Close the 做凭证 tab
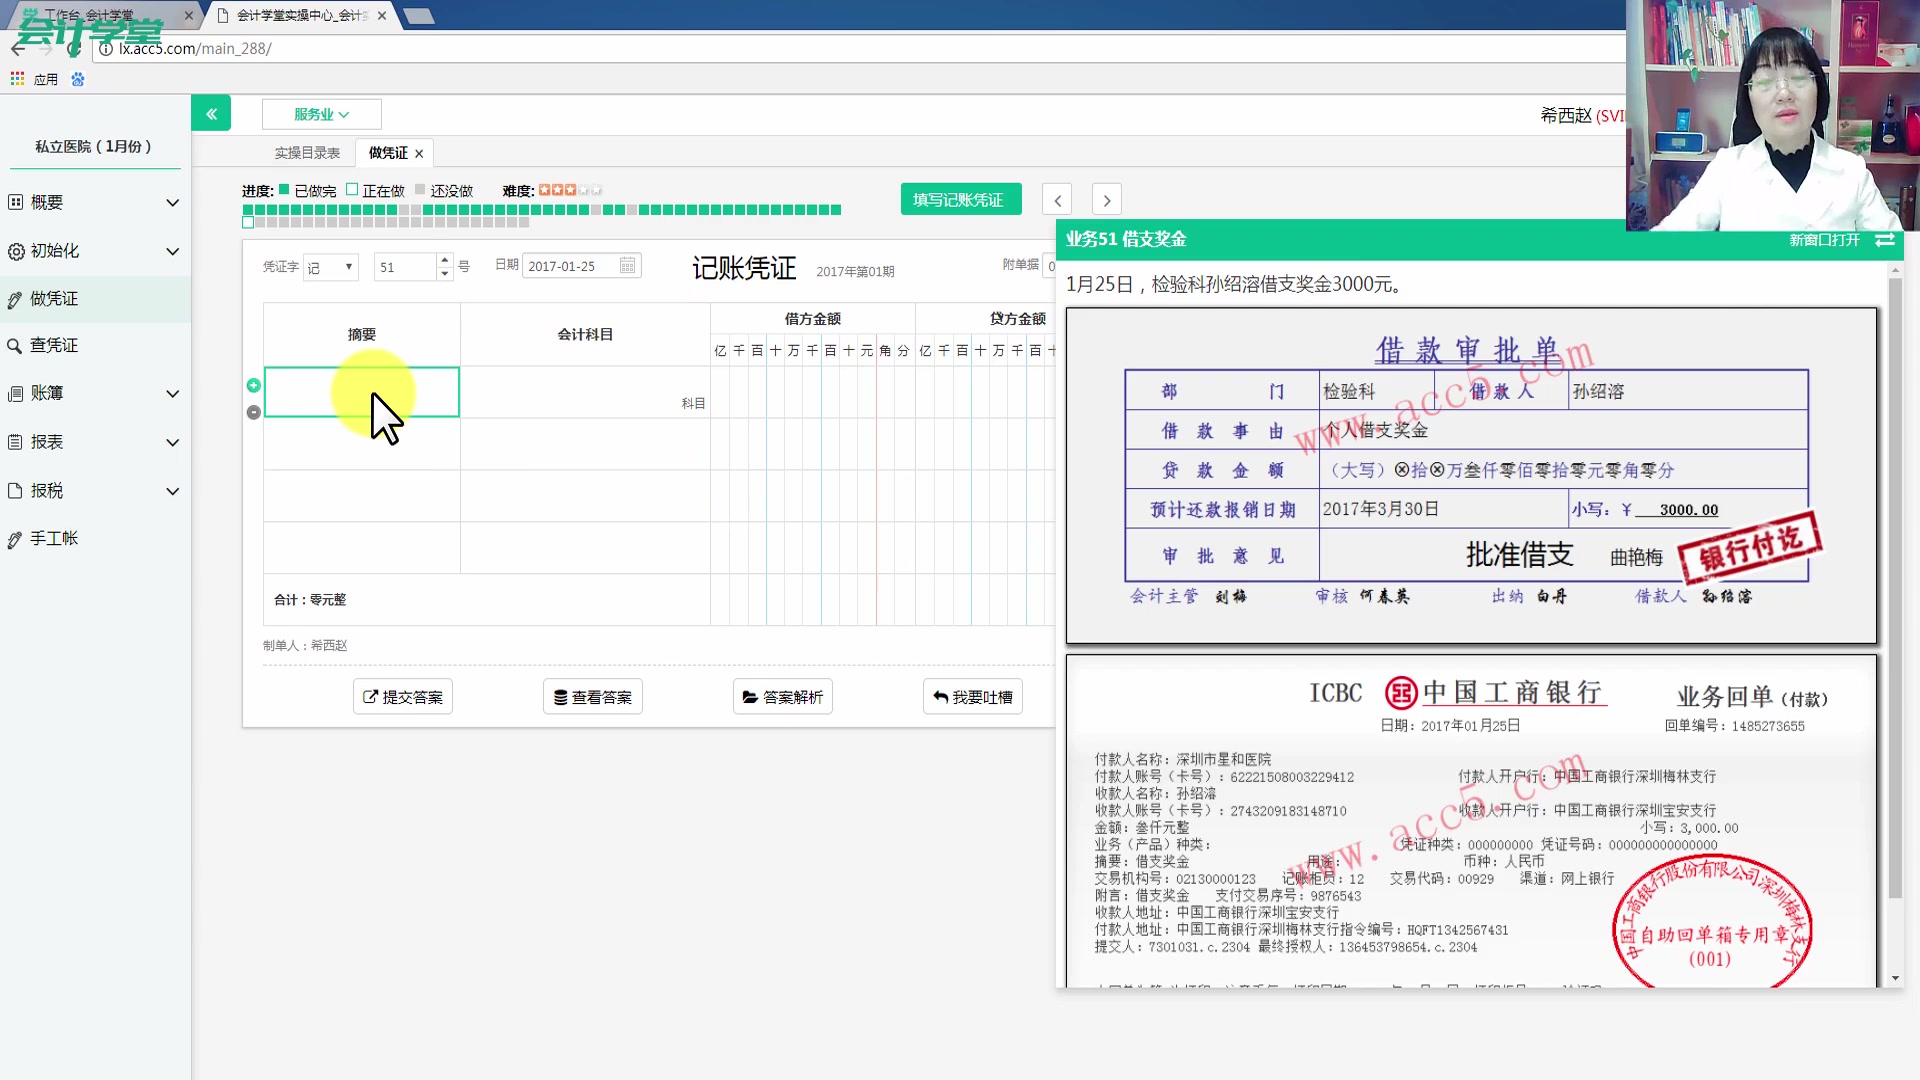1920x1080 pixels. (419, 154)
